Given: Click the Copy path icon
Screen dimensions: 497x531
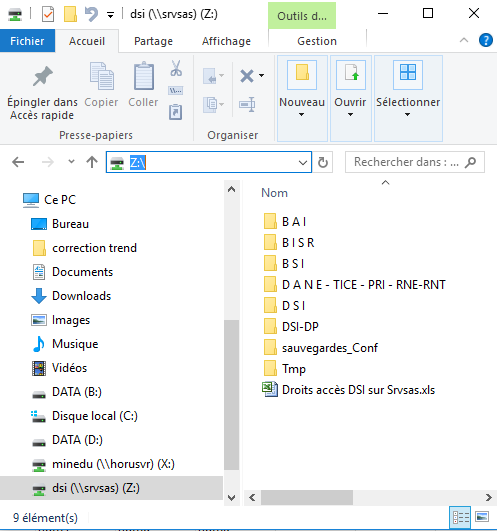Looking at the screenshot, I should pos(175,90).
